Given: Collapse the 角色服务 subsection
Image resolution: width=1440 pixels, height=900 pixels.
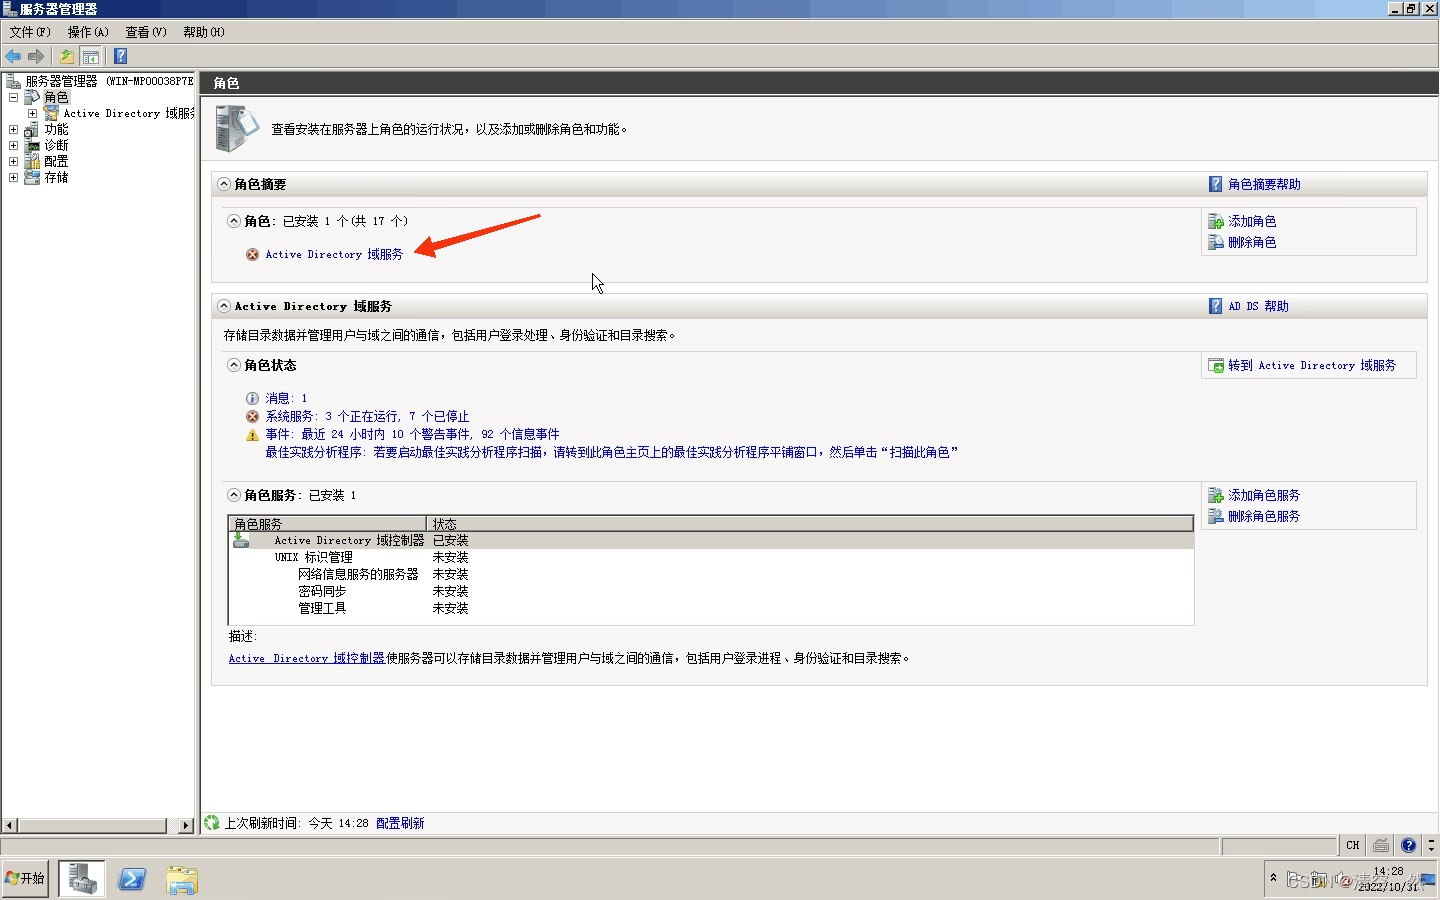Looking at the screenshot, I should point(233,495).
